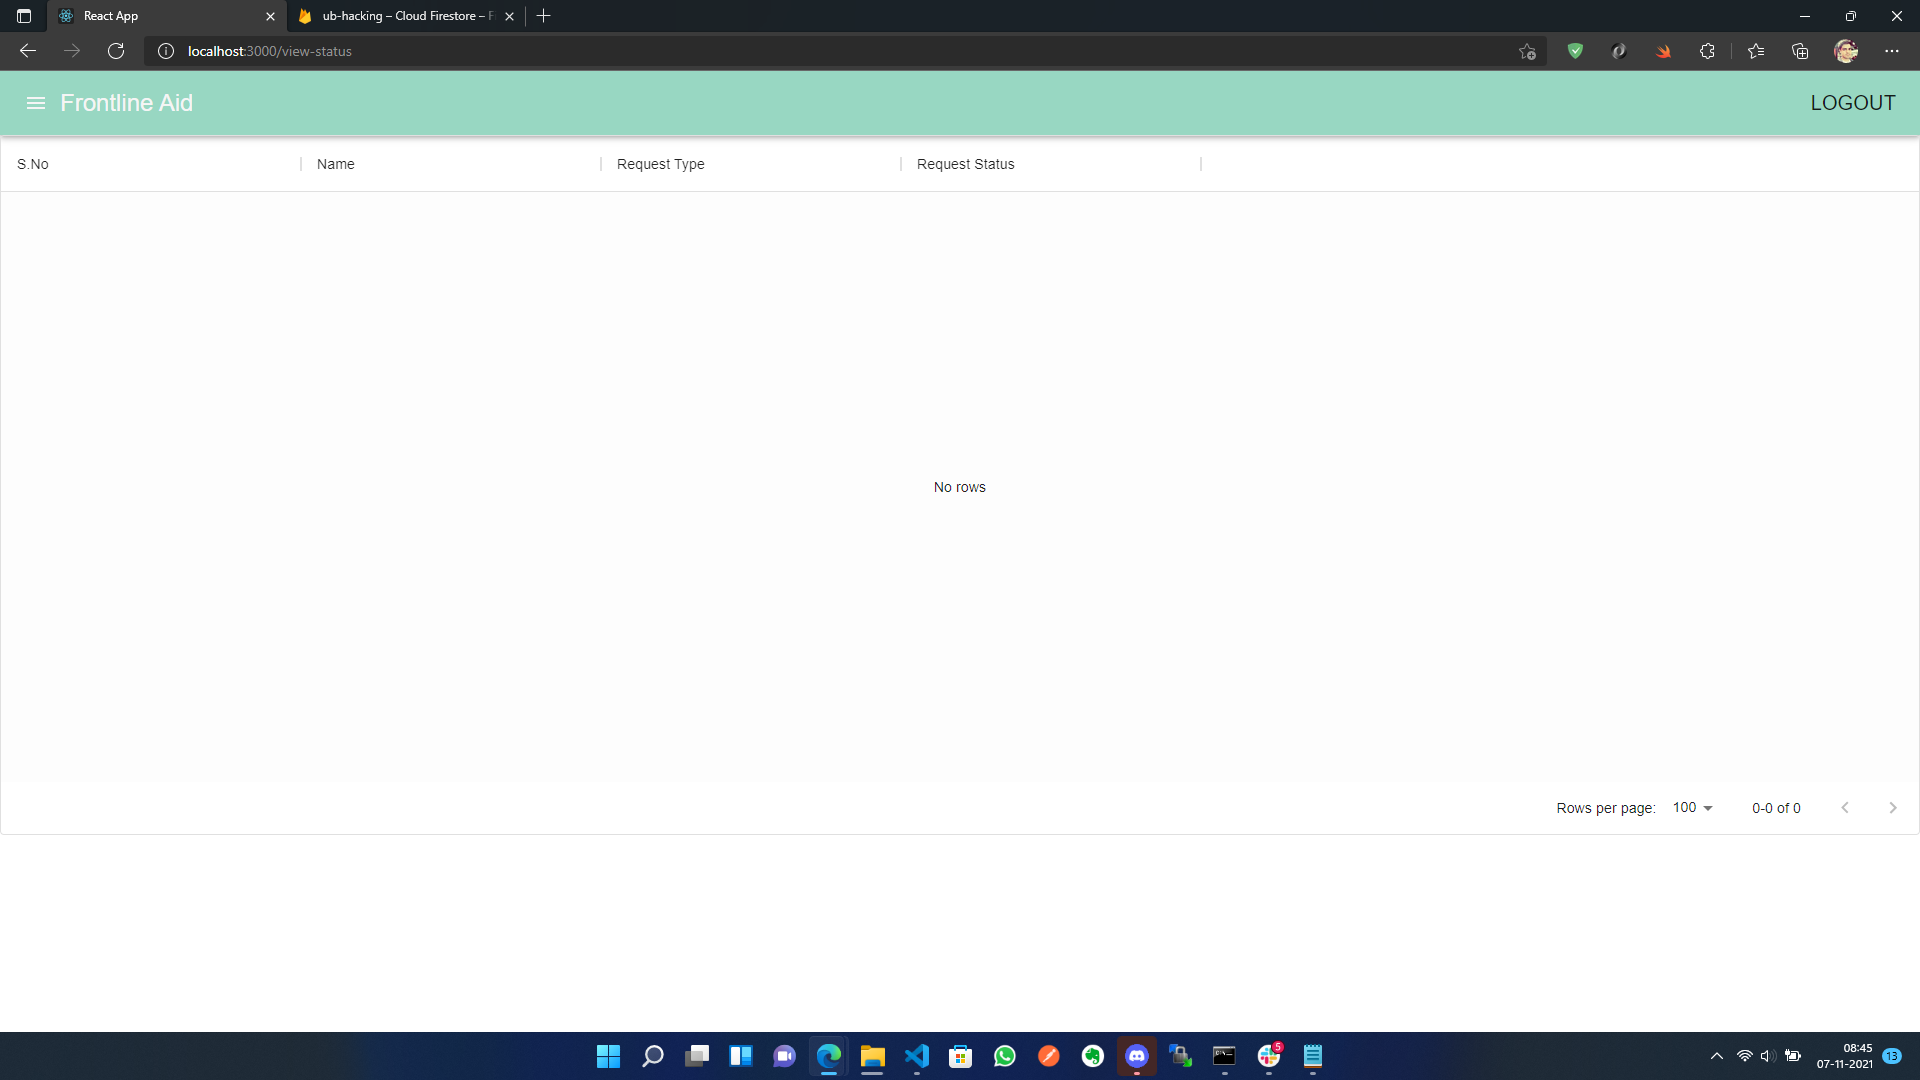The height and width of the screenshot is (1080, 1920).
Task: Open browser favorites star list icon
Action: 1756,51
